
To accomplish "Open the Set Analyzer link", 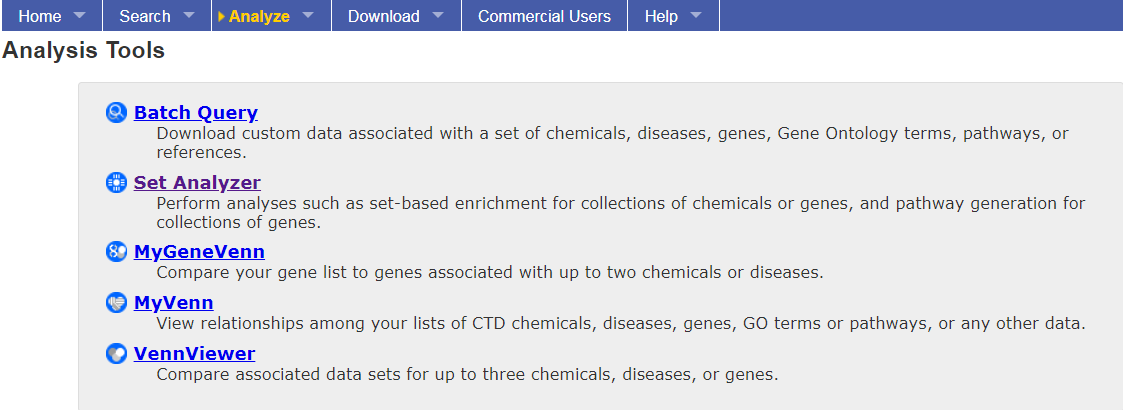I will click(197, 182).
